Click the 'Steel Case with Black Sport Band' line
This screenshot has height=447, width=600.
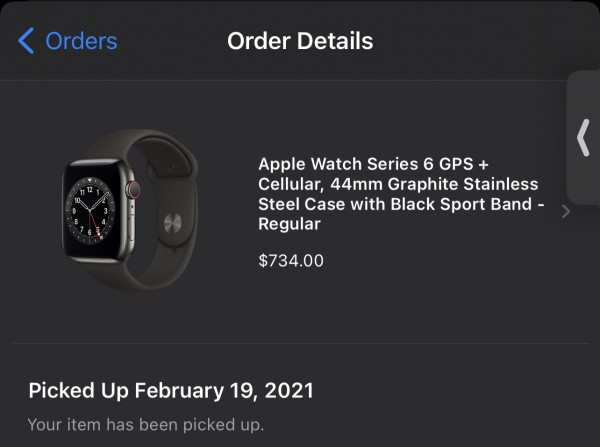(x=398, y=204)
